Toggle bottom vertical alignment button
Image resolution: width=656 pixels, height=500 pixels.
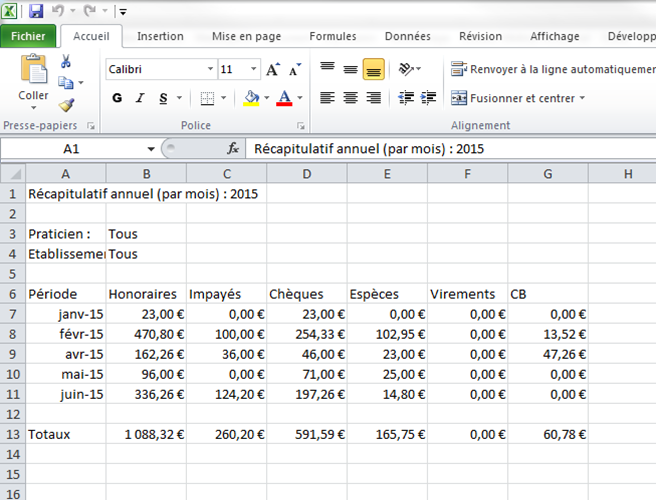tap(373, 70)
